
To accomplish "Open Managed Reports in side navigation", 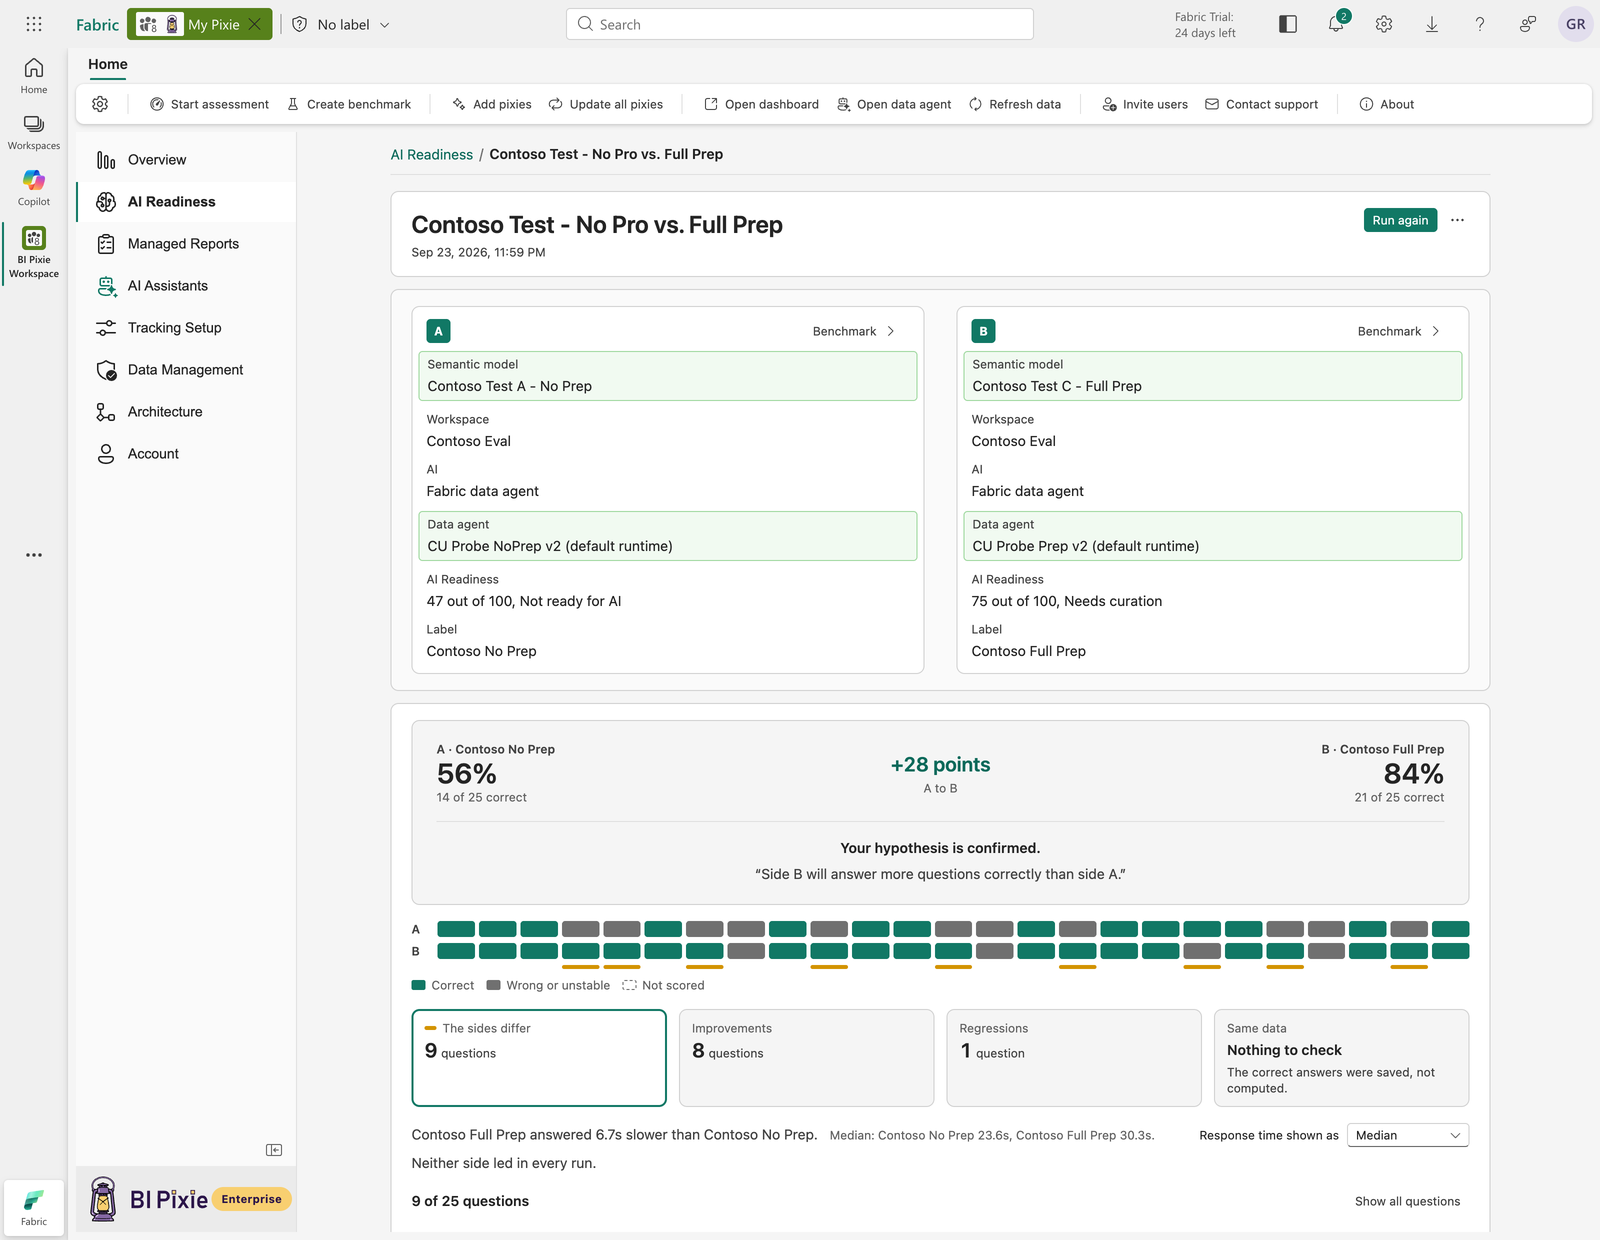I will [186, 244].
